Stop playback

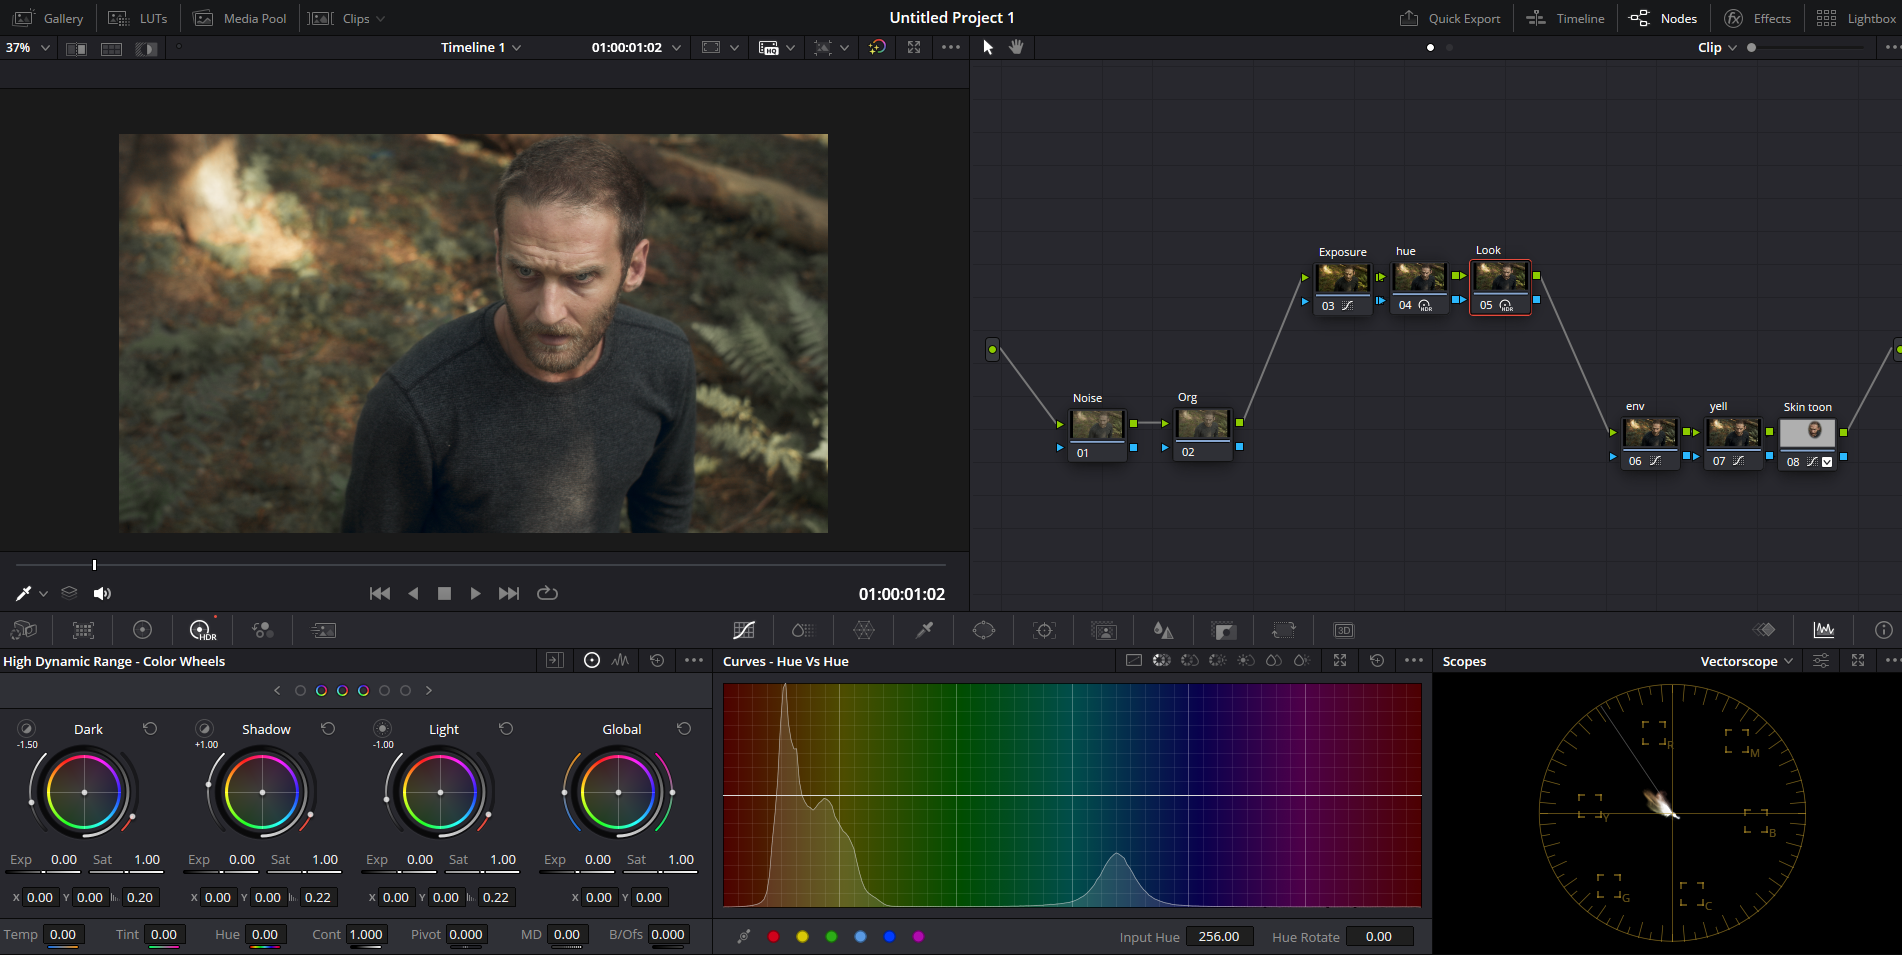click(x=444, y=593)
